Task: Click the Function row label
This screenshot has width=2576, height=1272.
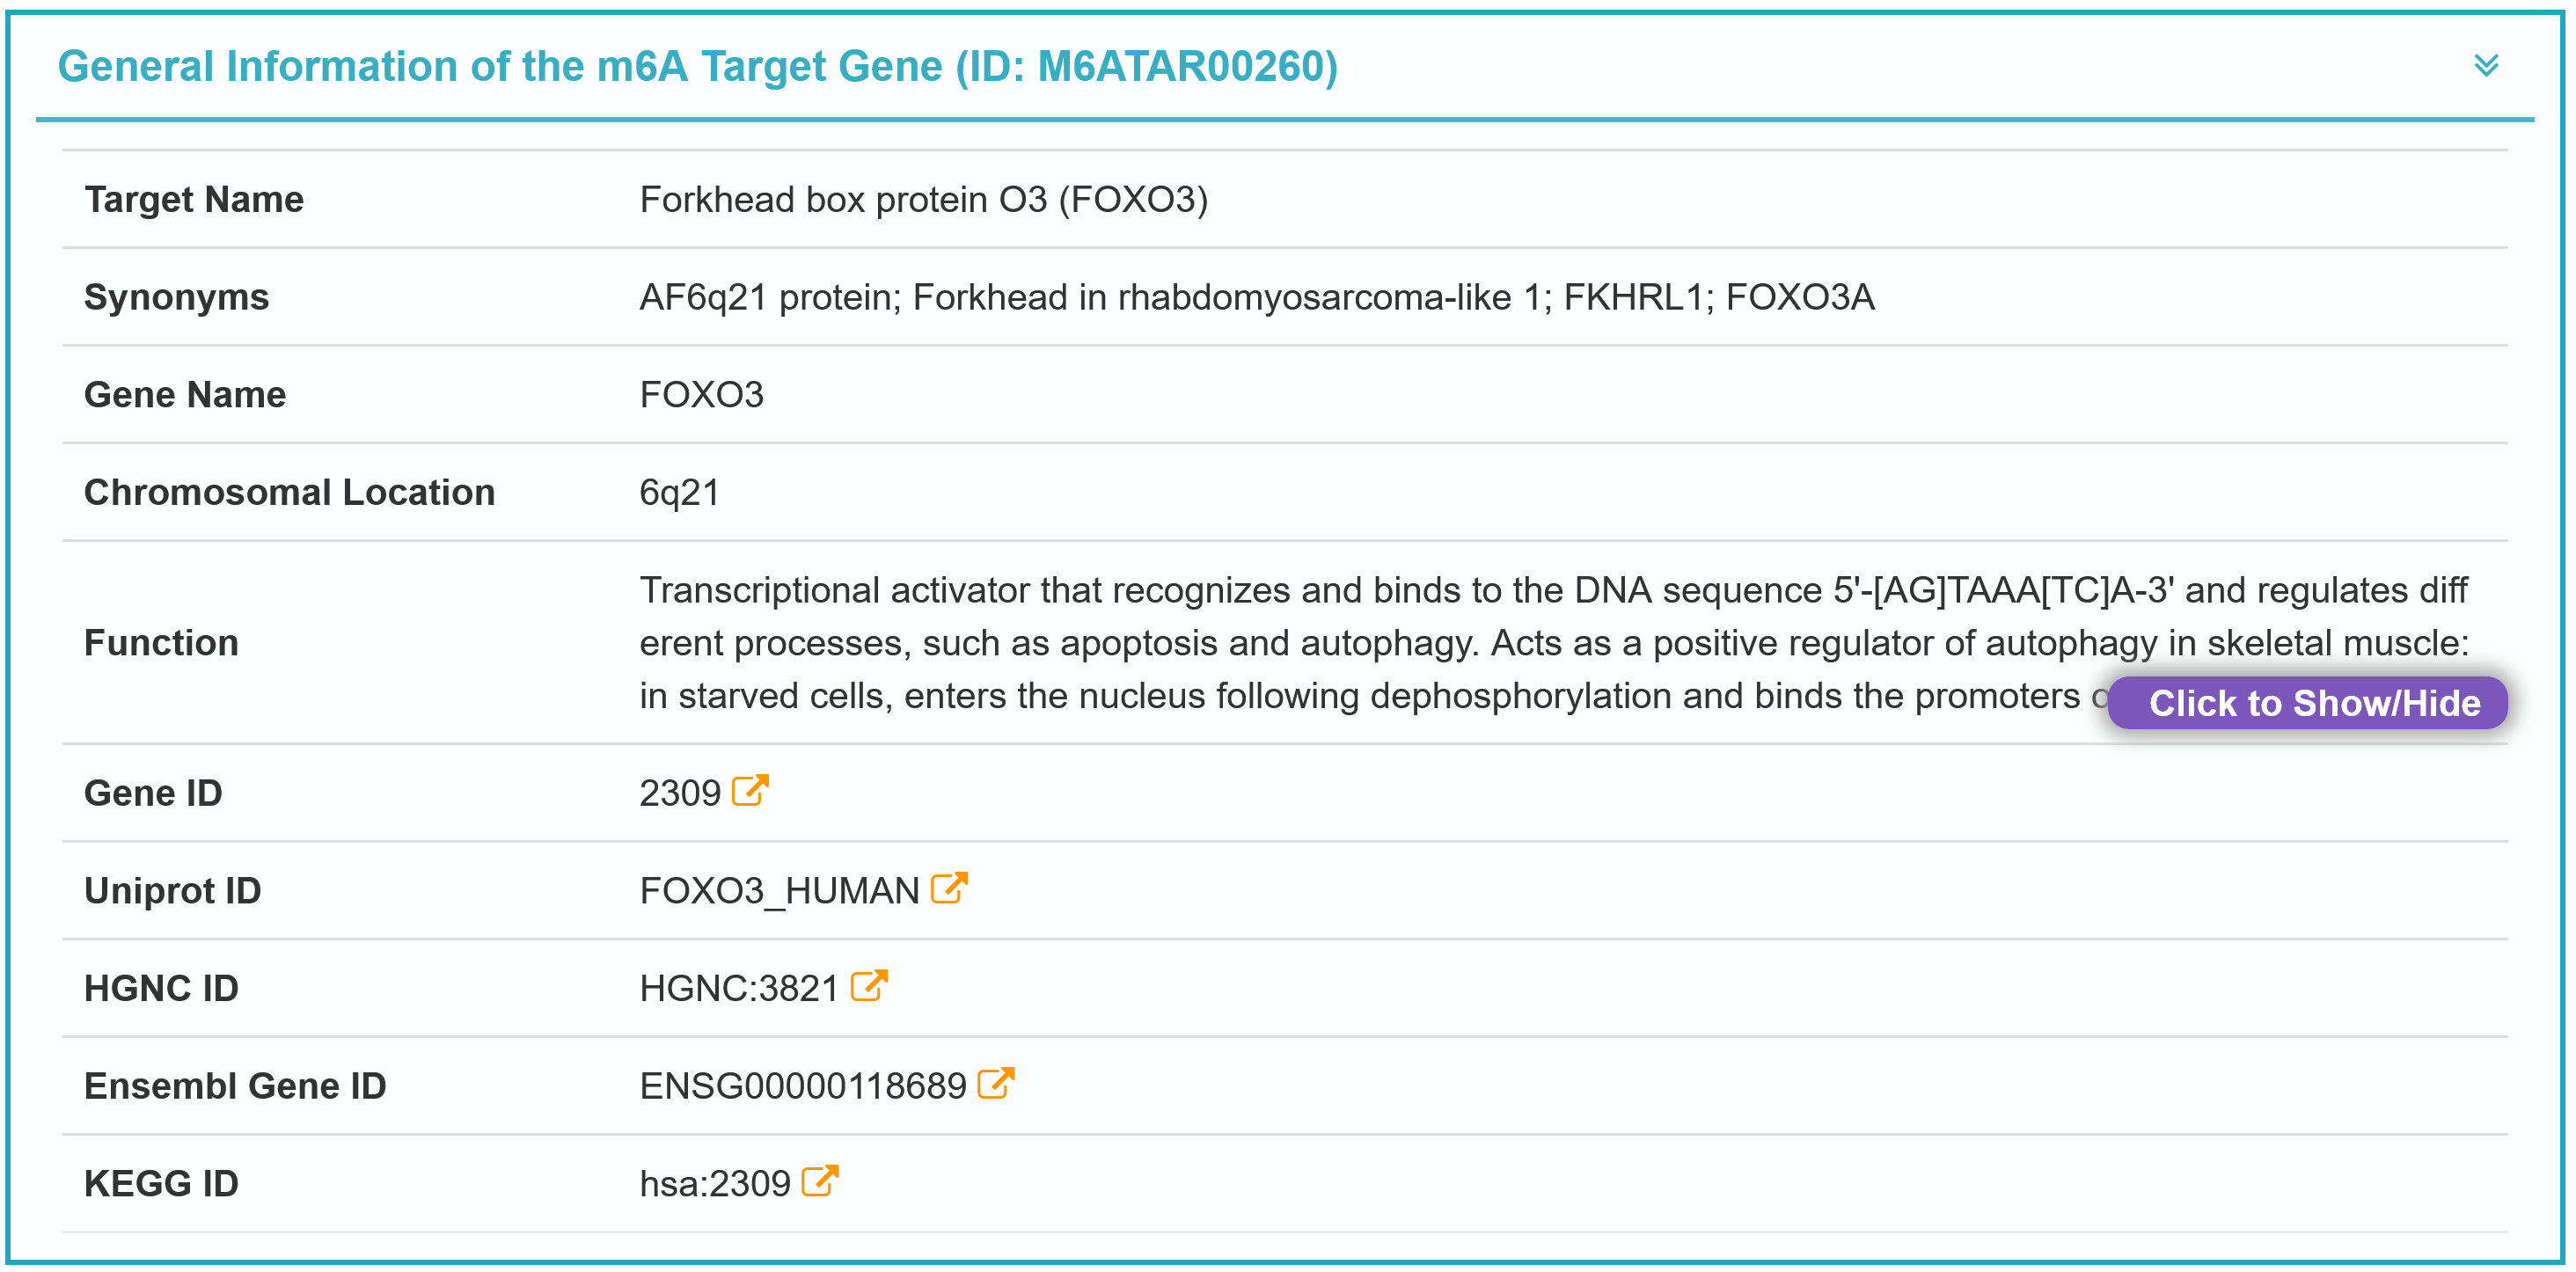Action: [x=161, y=643]
